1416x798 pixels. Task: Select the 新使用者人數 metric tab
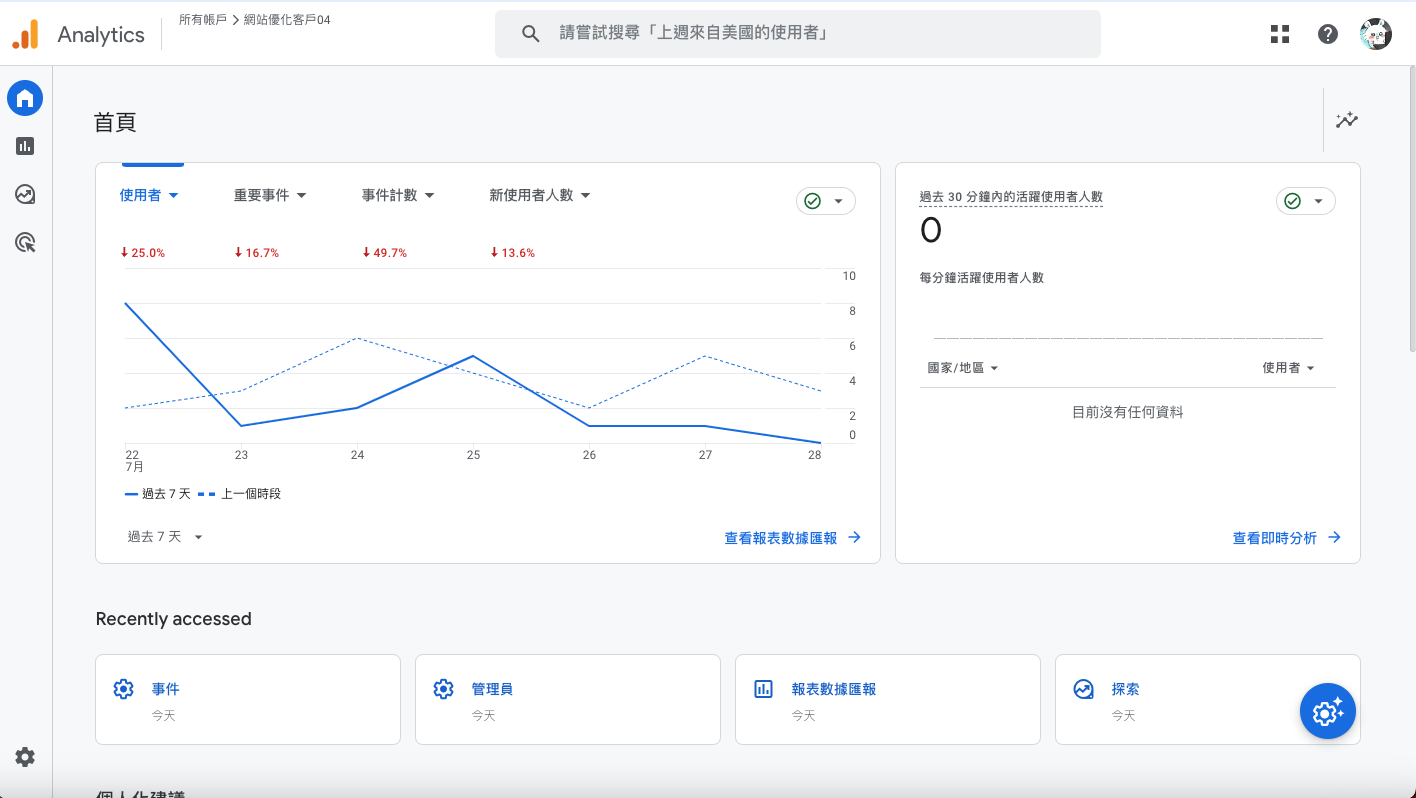(x=540, y=195)
